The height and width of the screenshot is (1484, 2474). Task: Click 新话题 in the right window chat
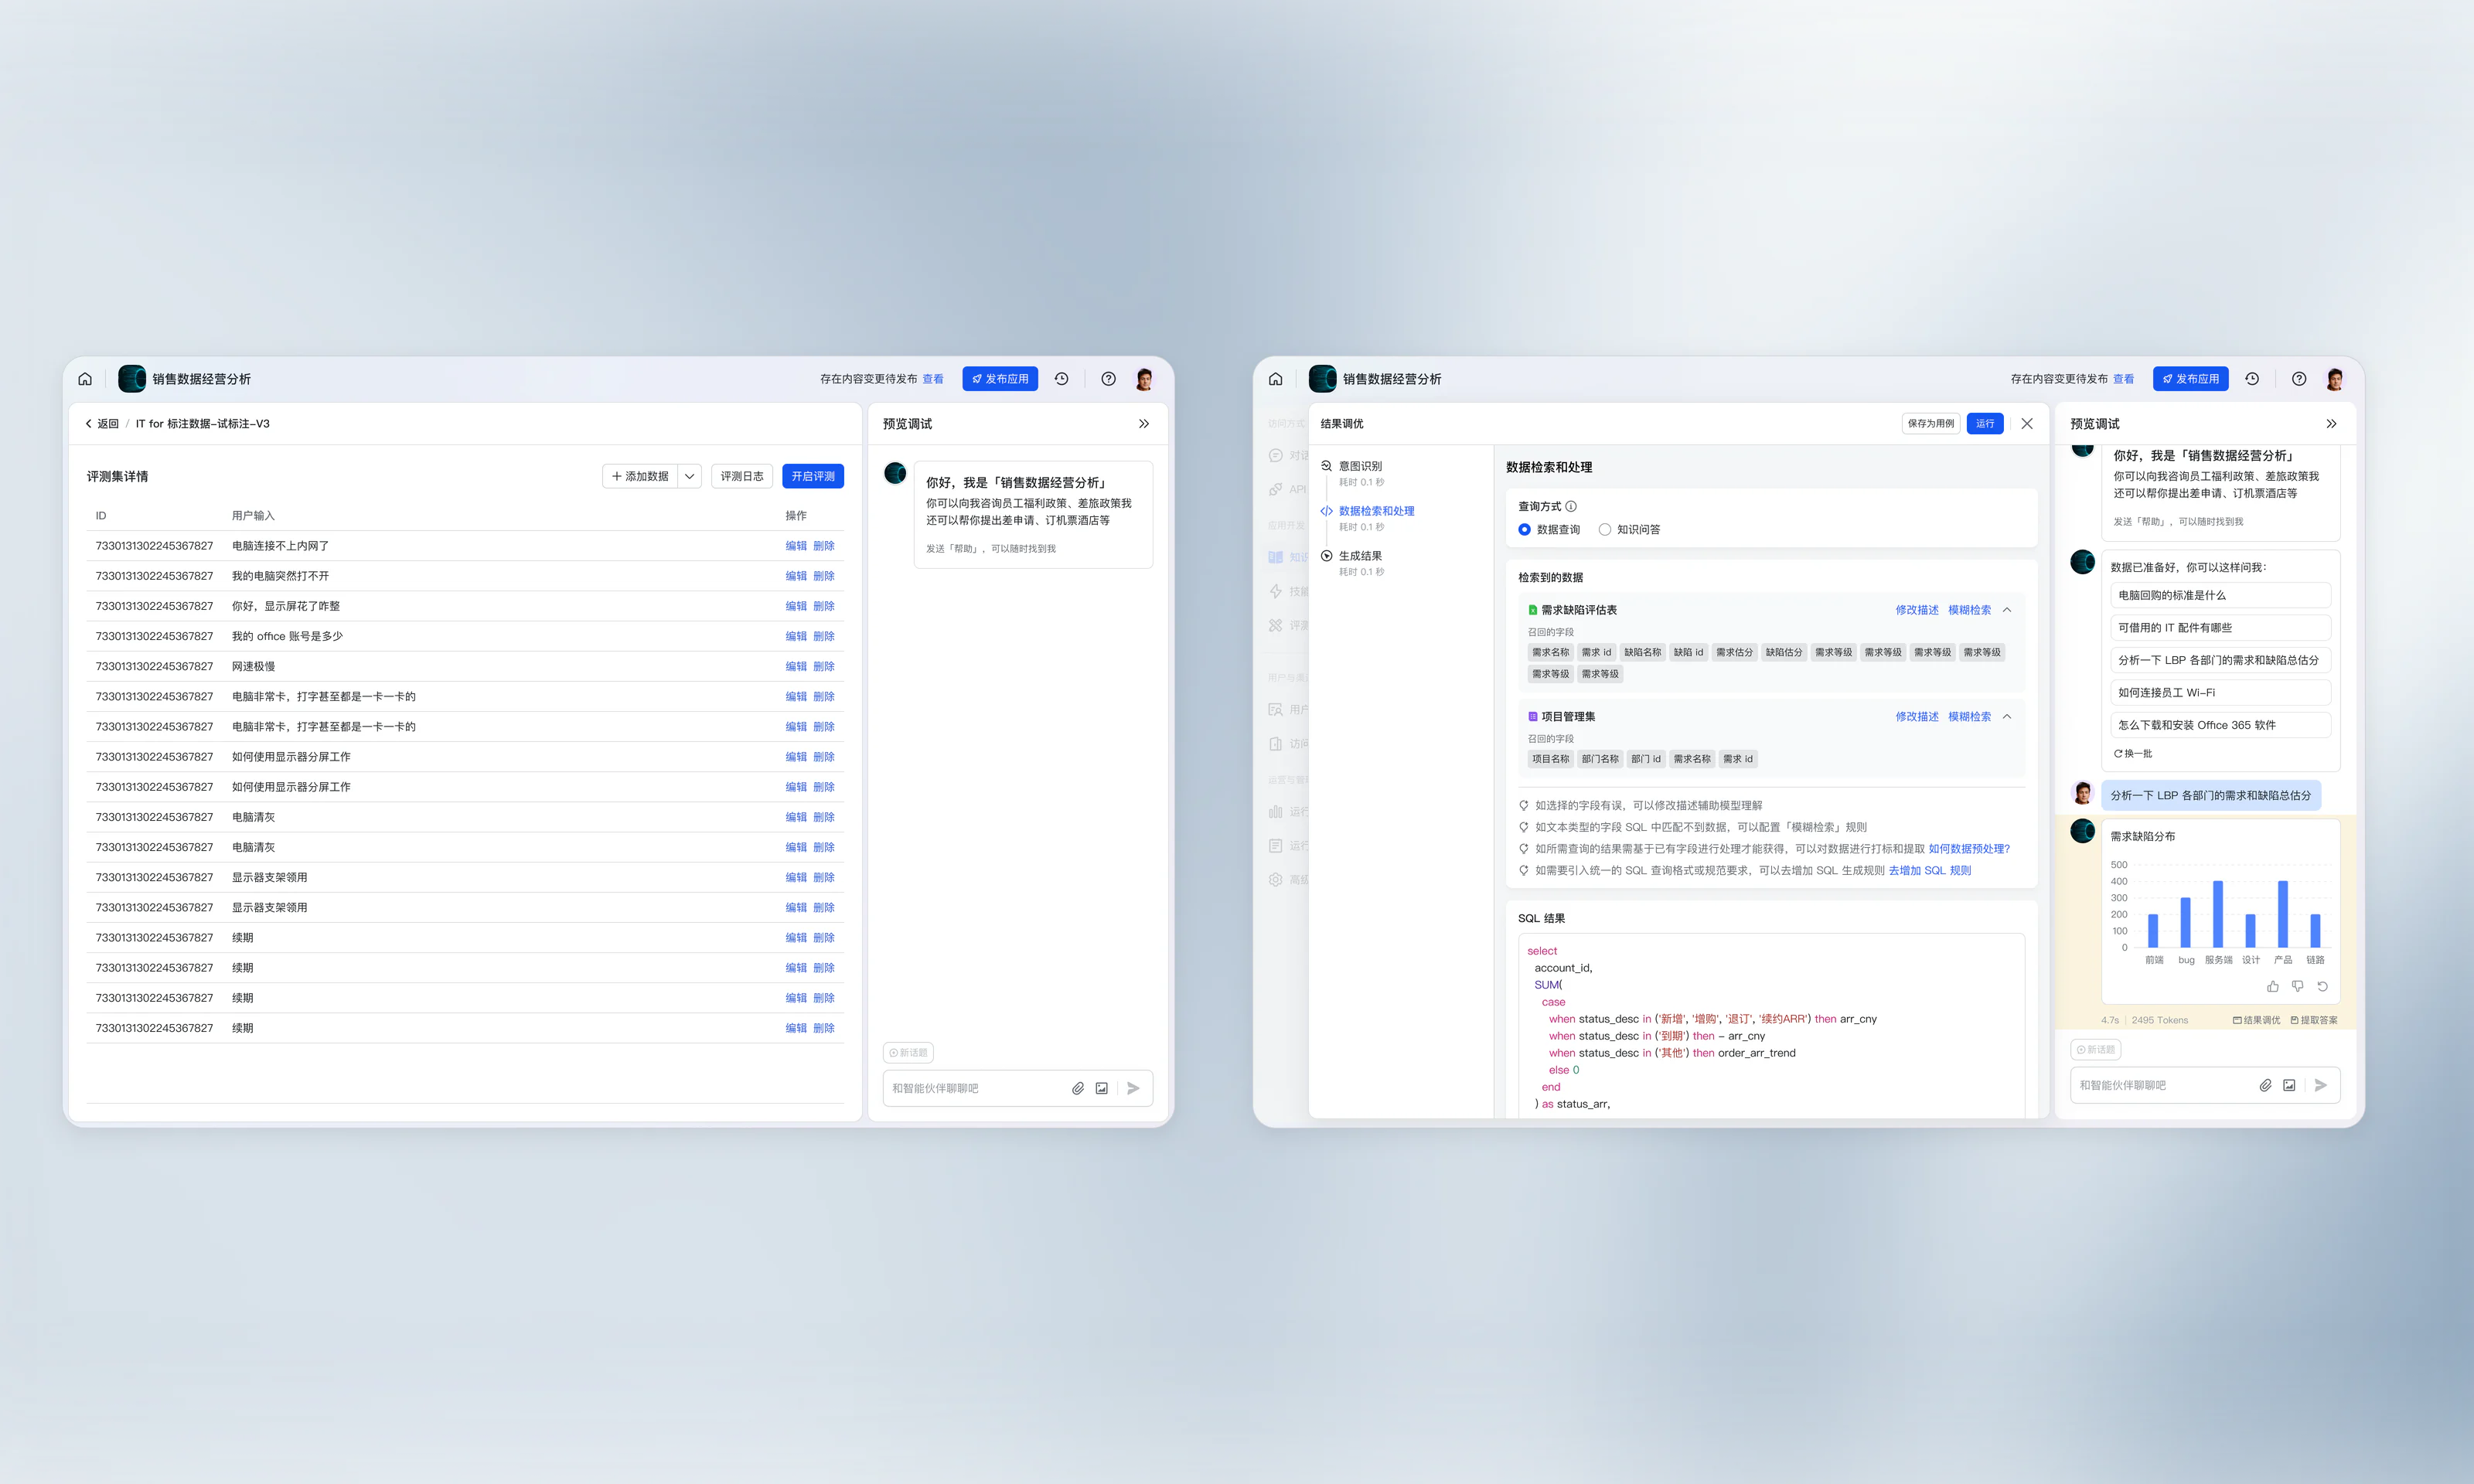[x=2096, y=1050]
